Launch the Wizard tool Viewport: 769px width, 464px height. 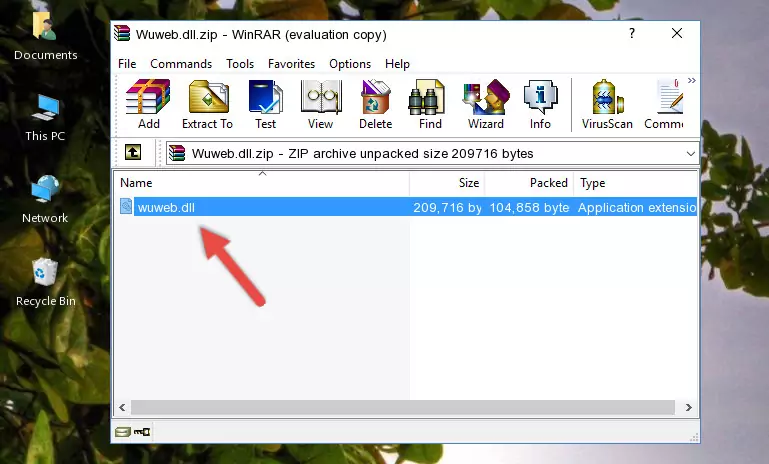pos(486,104)
